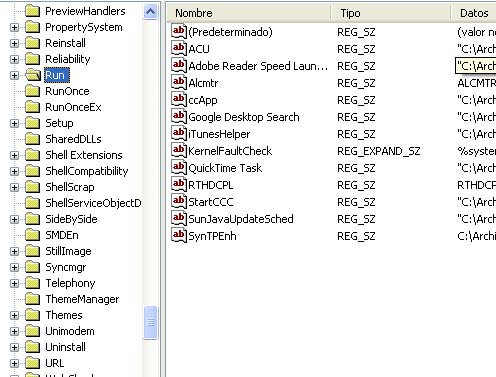
Task: Select the (Predeterminado) value name
Action: [x=230, y=32]
